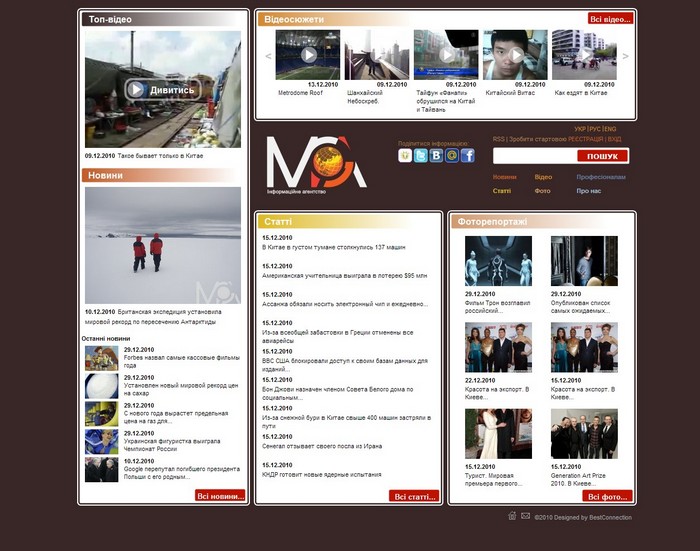The image size is (700, 551).
Task: Share the page via Twitter icon
Action: 421,156
